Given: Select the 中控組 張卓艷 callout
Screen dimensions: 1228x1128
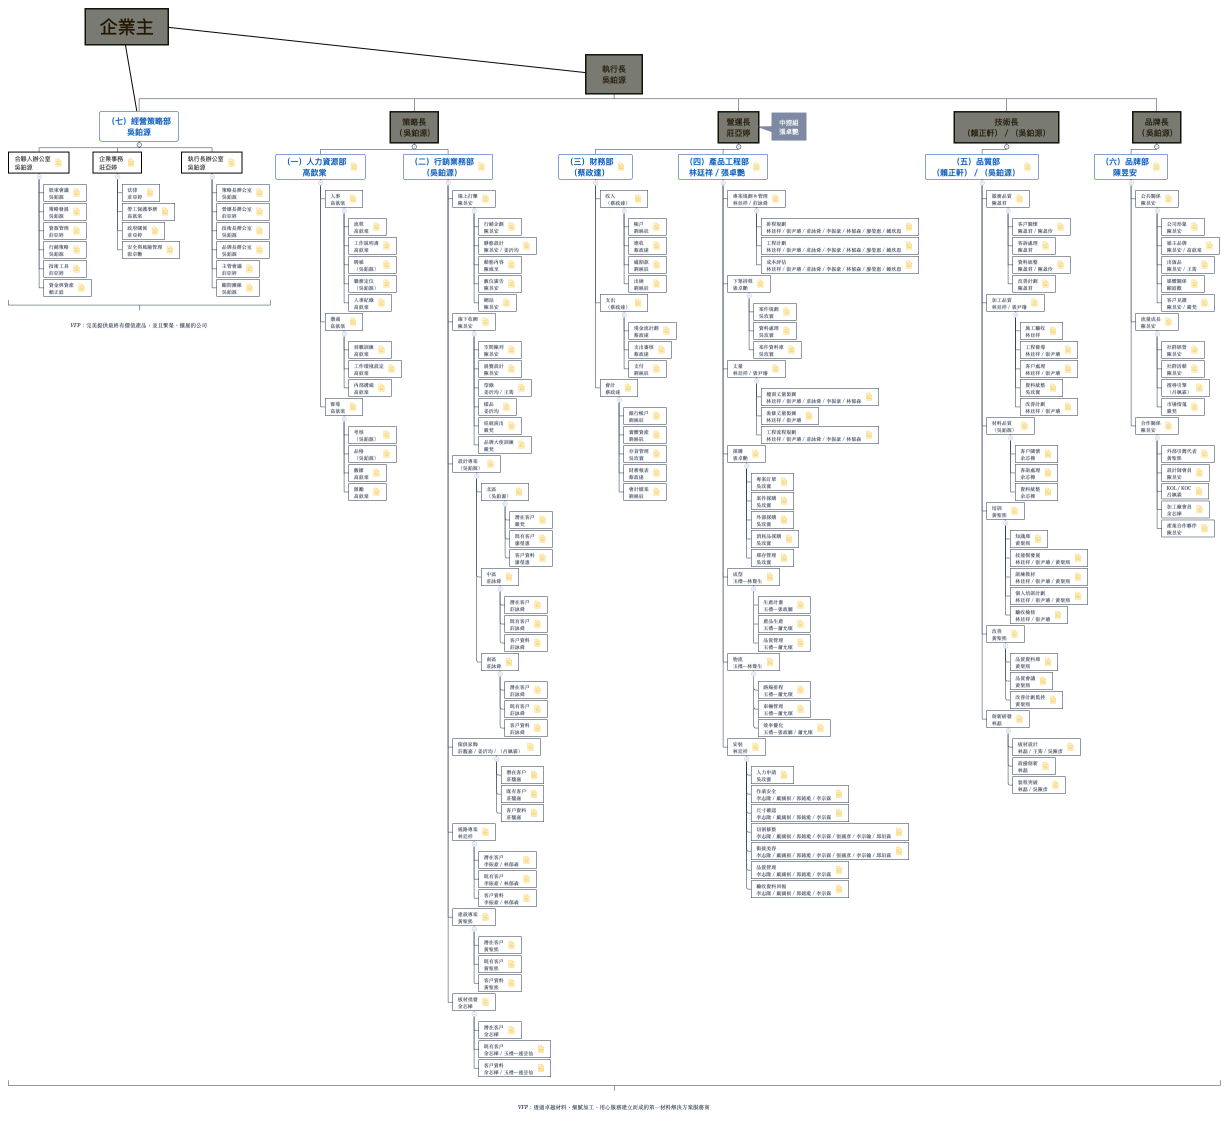Looking at the screenshot, I should [789, 127].
